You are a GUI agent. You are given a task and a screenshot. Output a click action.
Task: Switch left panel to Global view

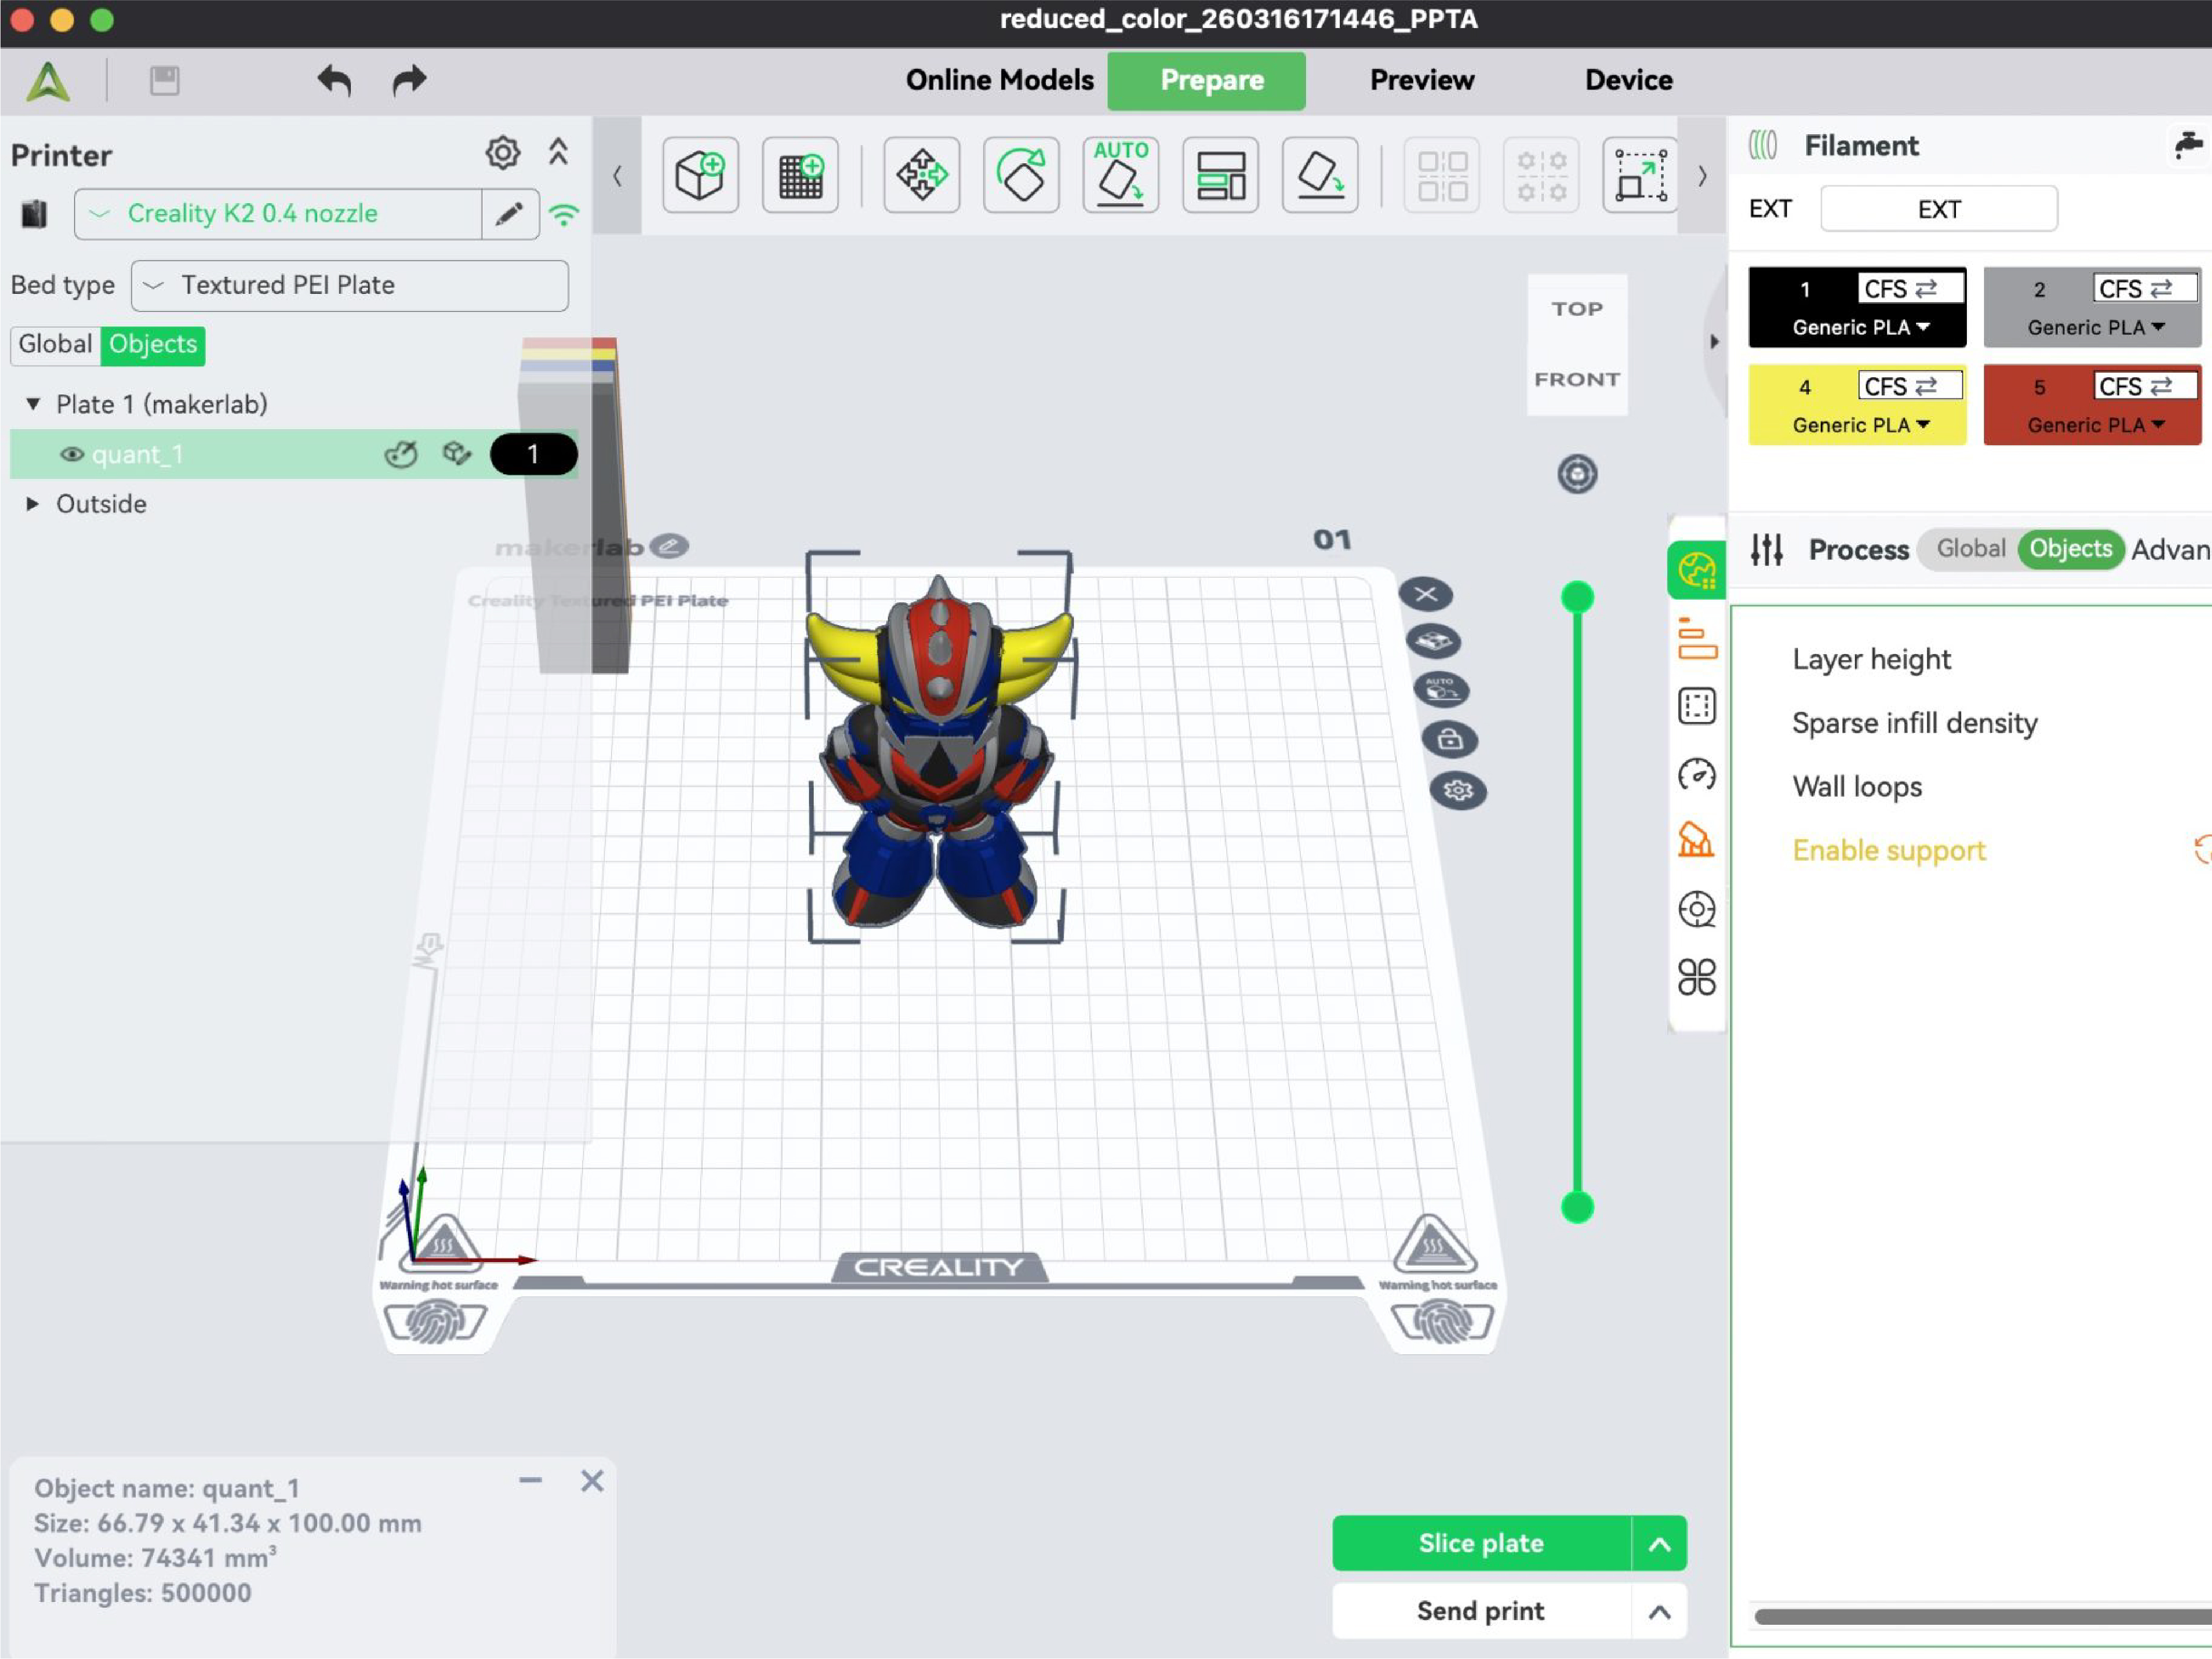click(x=55, y=344)
